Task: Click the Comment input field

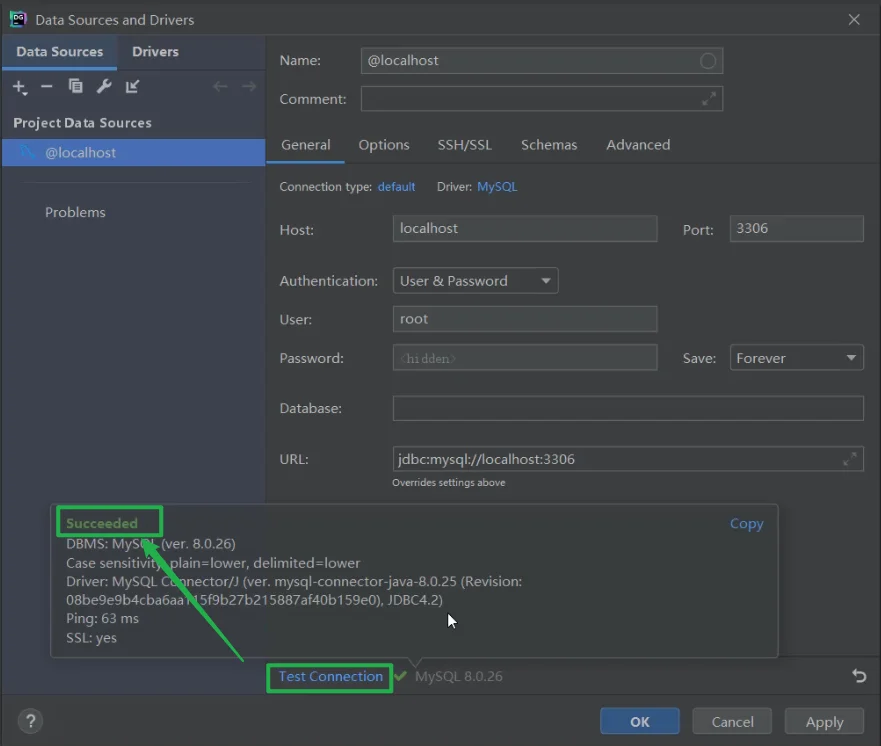Action: [542, 99]
